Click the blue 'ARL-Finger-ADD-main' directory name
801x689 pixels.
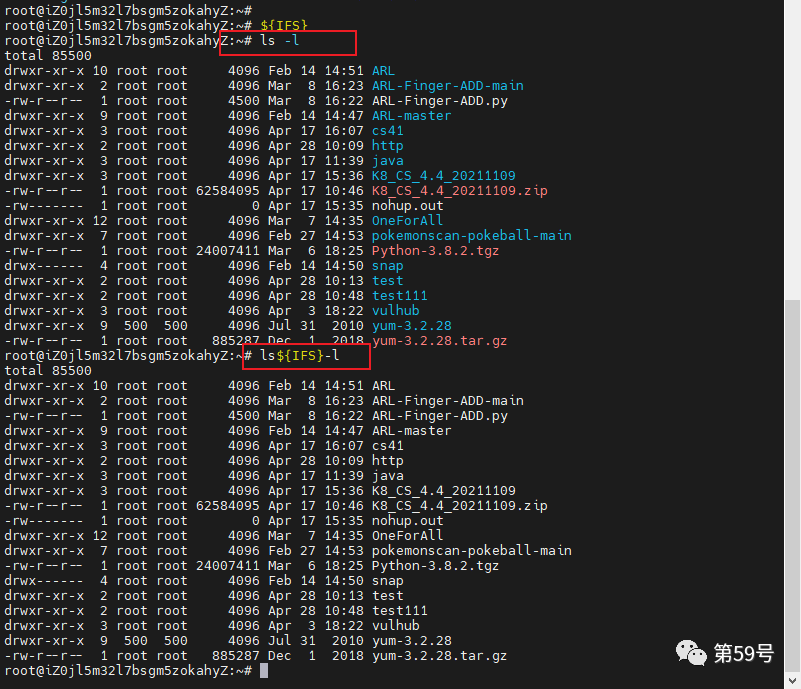click(x=447, y=85)
